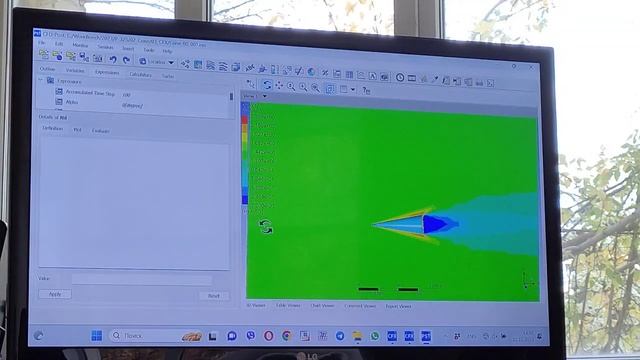The height and width of the screenshot is (360, 640).
Task: Collapse the Expressions tree node
Action: pyautogui.click(x=41, y=80)
